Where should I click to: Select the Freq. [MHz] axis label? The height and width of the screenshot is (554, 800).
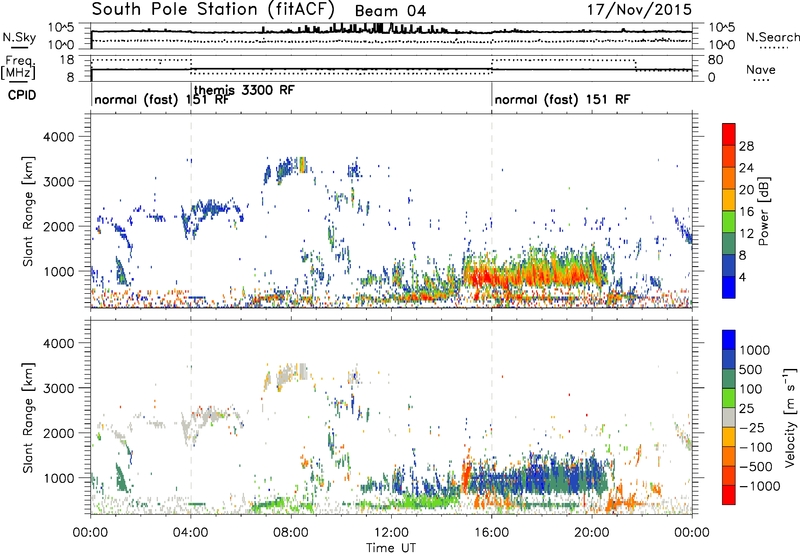19,67
